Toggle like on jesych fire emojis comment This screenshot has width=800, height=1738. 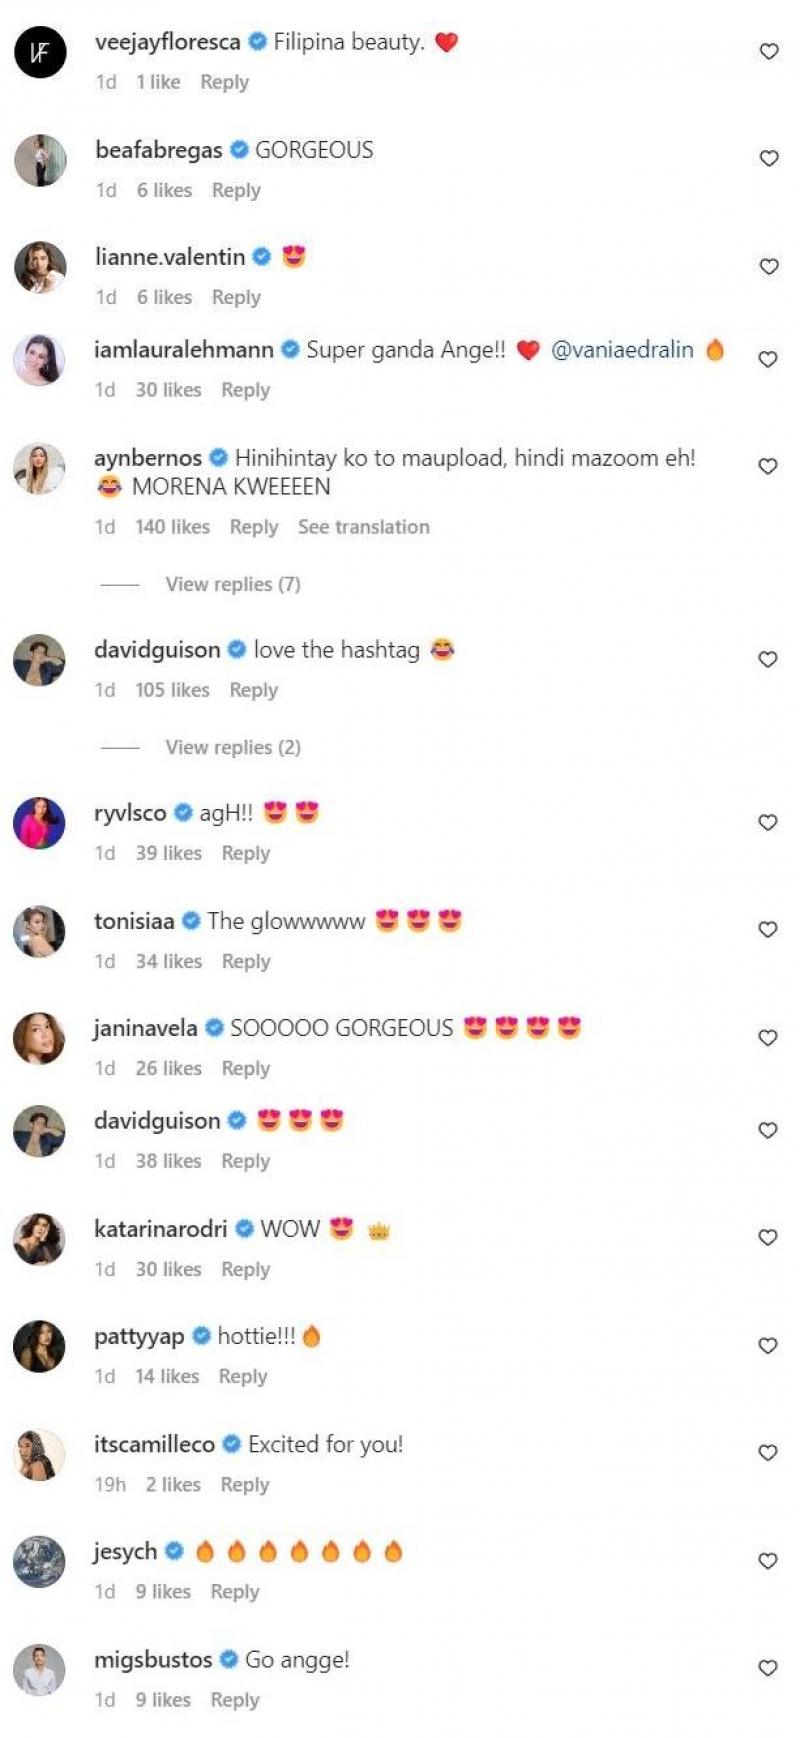[768, 1560]
